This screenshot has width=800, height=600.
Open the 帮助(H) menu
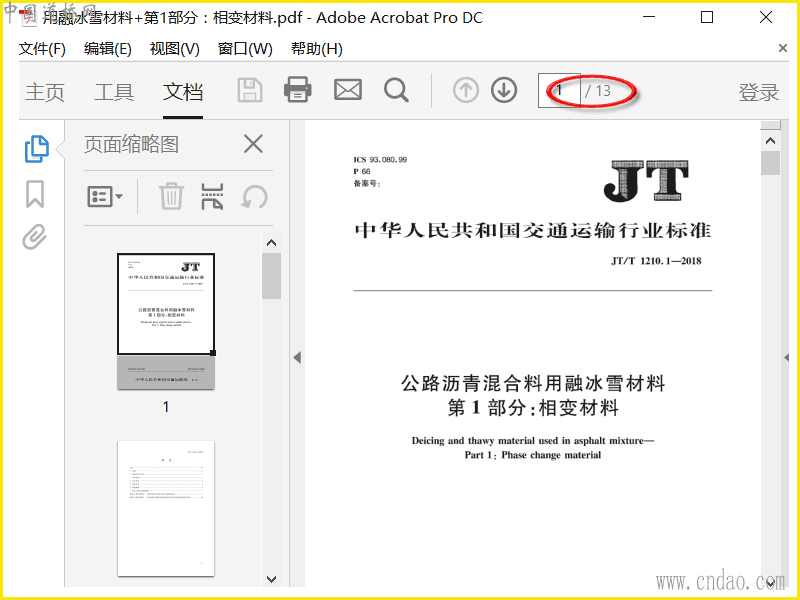(x=316, y=49)
